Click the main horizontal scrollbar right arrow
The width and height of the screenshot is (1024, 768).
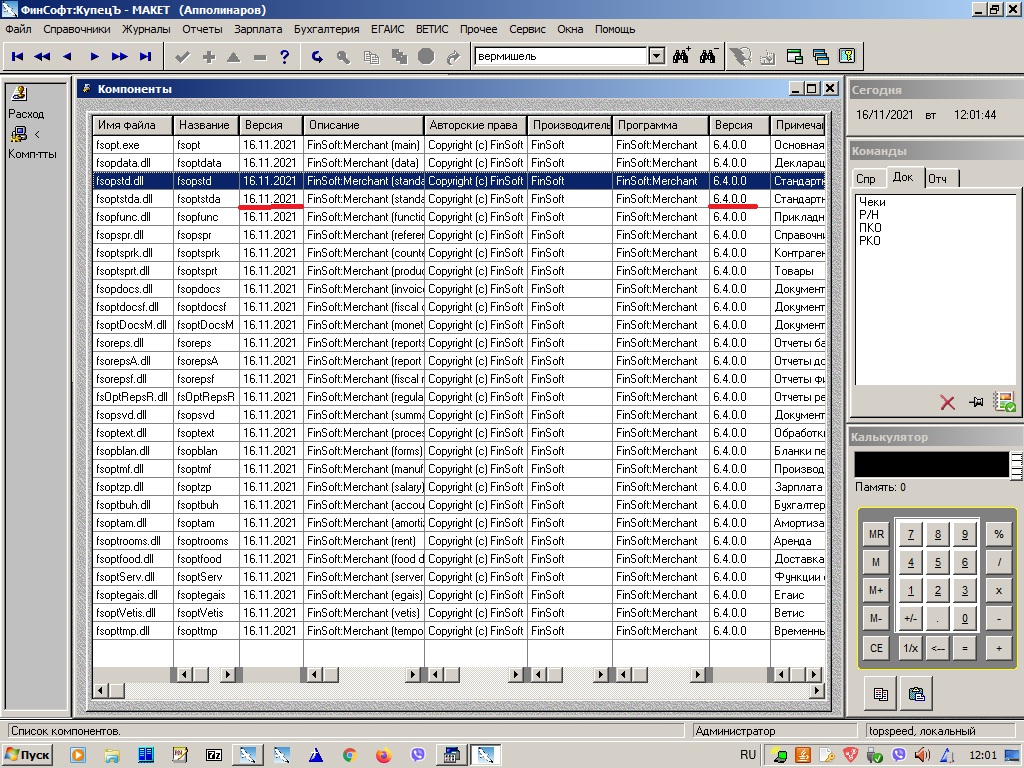click(816, 691)
